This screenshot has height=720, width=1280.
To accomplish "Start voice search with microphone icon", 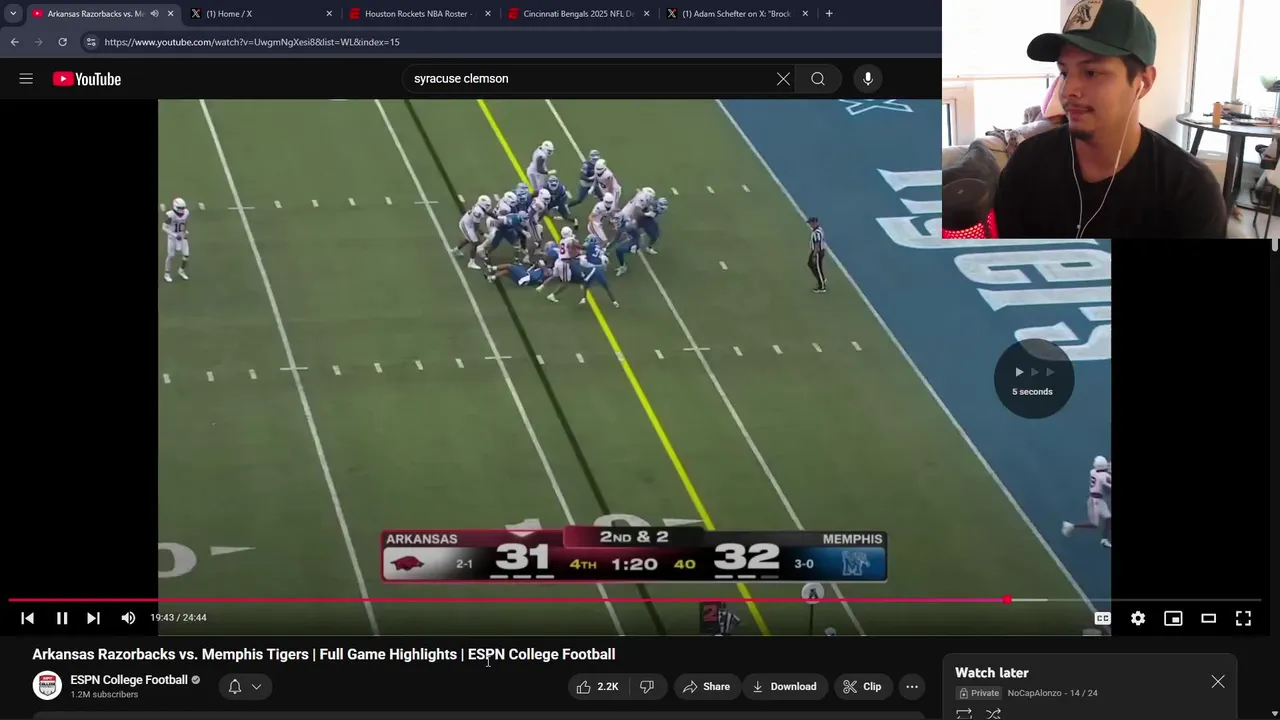I will tap(868, 79).
